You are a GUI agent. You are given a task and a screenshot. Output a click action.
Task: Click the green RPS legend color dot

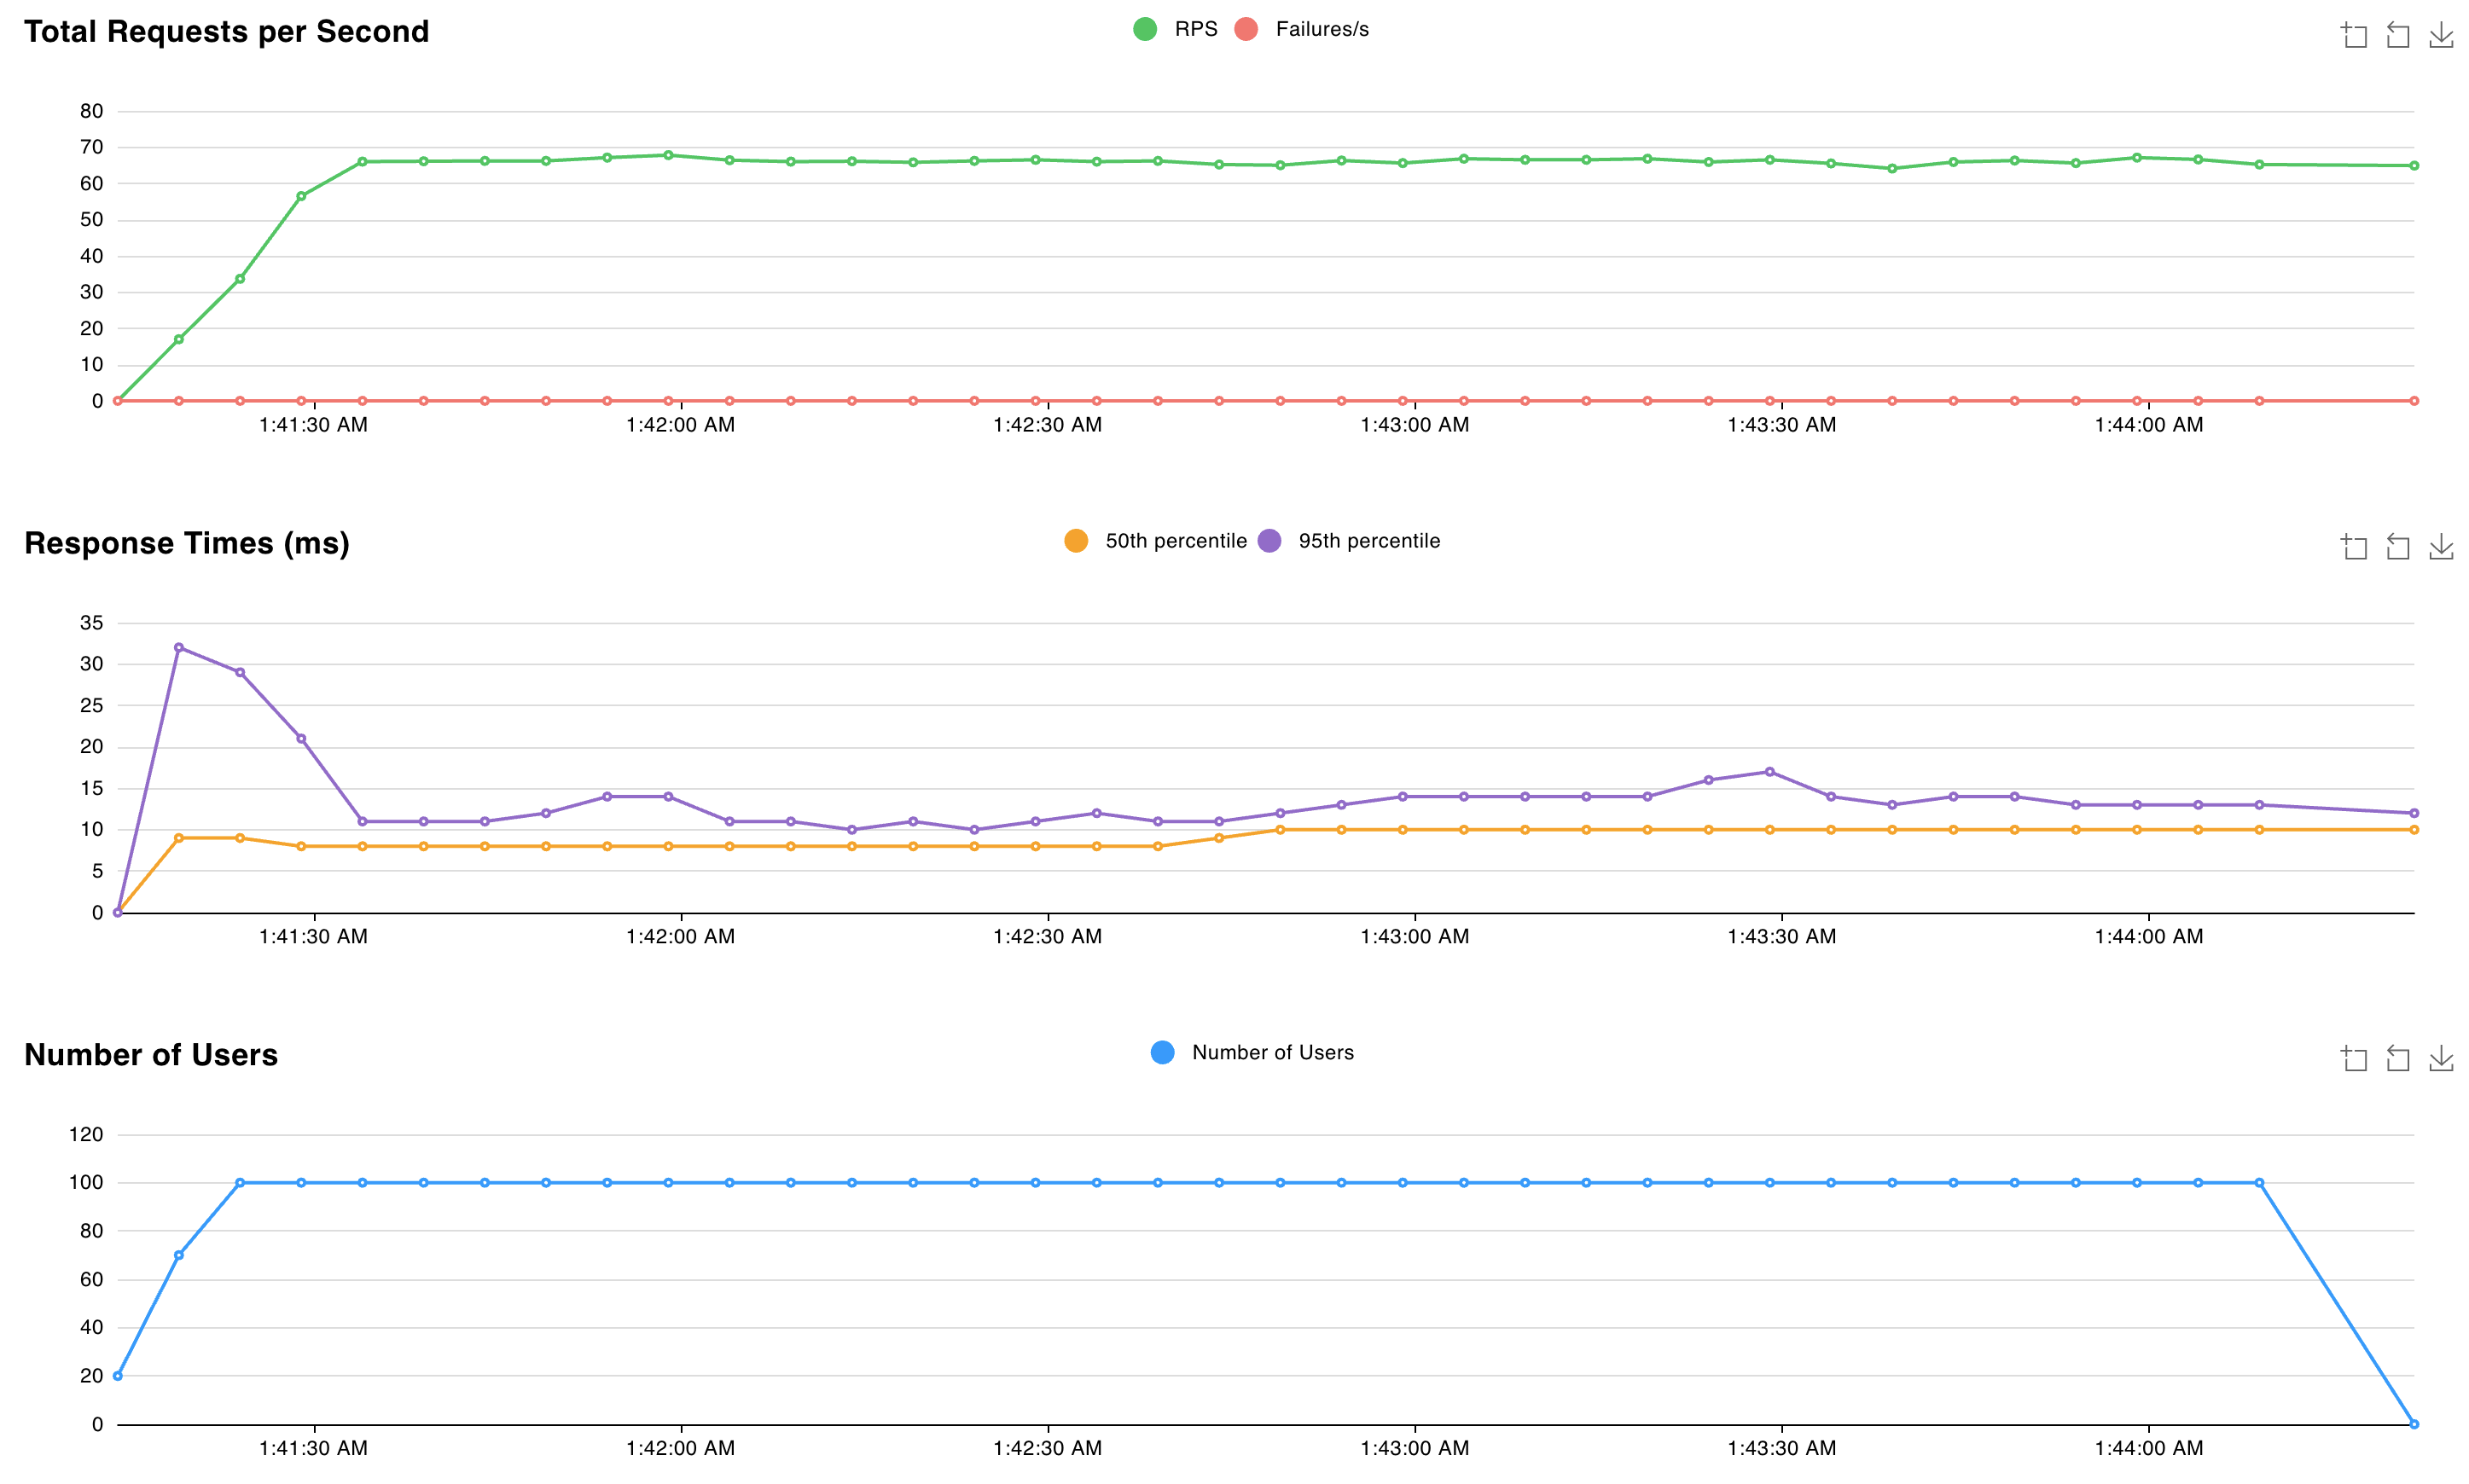(x=1145, y=29)
